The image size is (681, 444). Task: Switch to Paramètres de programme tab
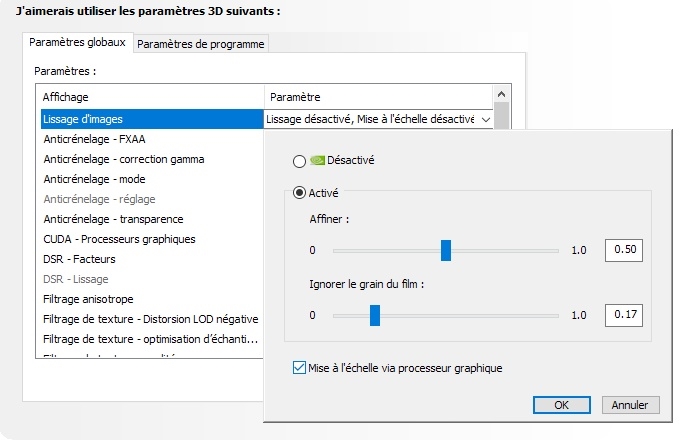click(200, 44)
